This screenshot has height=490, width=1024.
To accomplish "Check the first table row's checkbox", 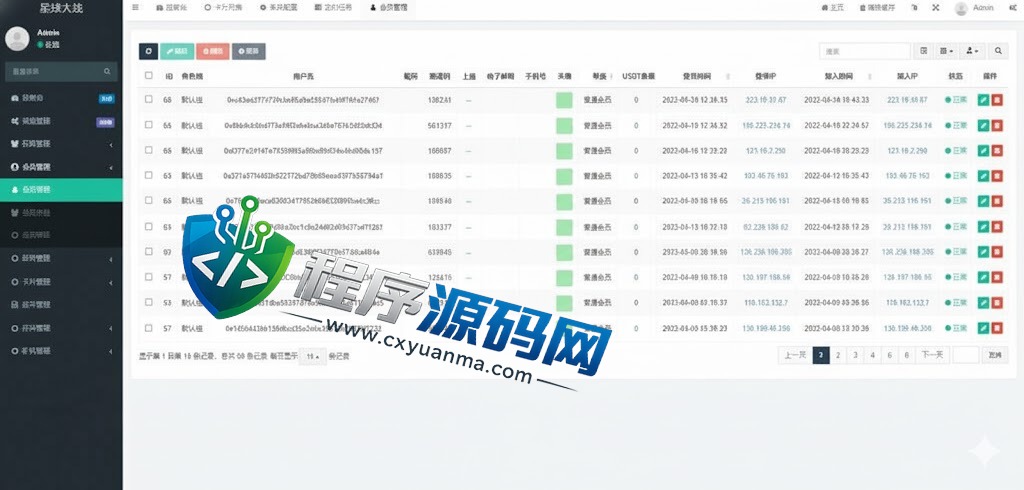I will (x=149, y=99).
